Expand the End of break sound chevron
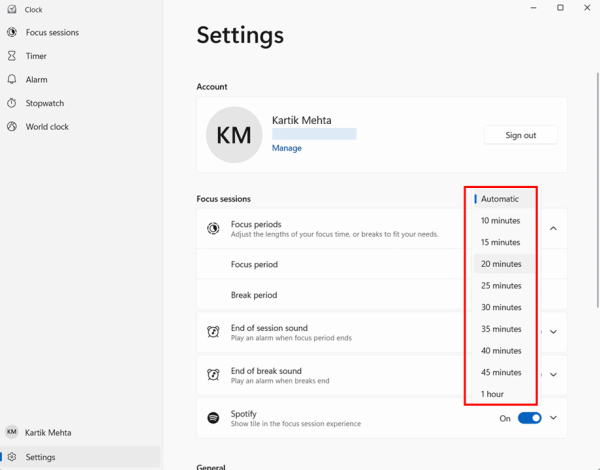The image size is (600, 470). [553, 375]
